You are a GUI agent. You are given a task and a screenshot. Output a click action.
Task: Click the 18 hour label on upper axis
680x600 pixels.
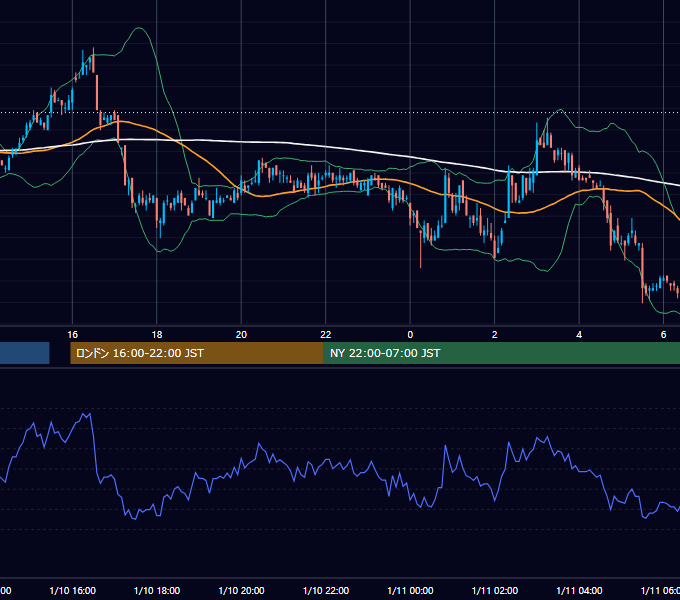click(x=157, y=334)
